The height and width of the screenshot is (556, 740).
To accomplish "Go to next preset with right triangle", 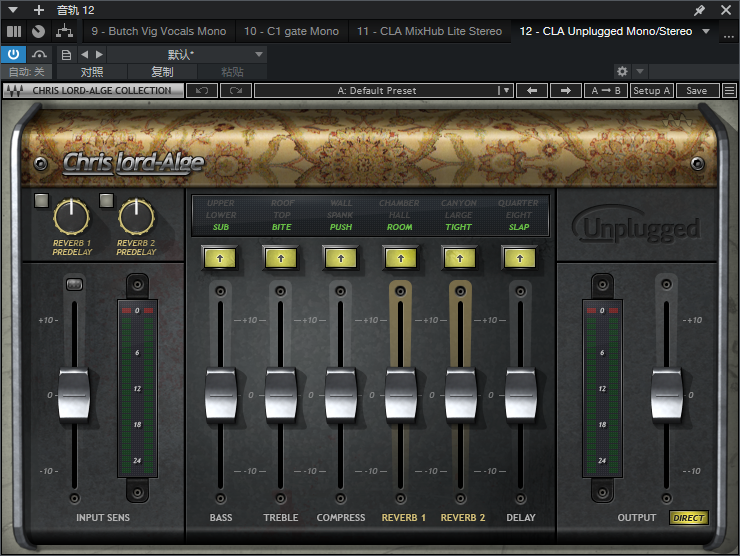I will pyautogui.click(x=99, y=55).
